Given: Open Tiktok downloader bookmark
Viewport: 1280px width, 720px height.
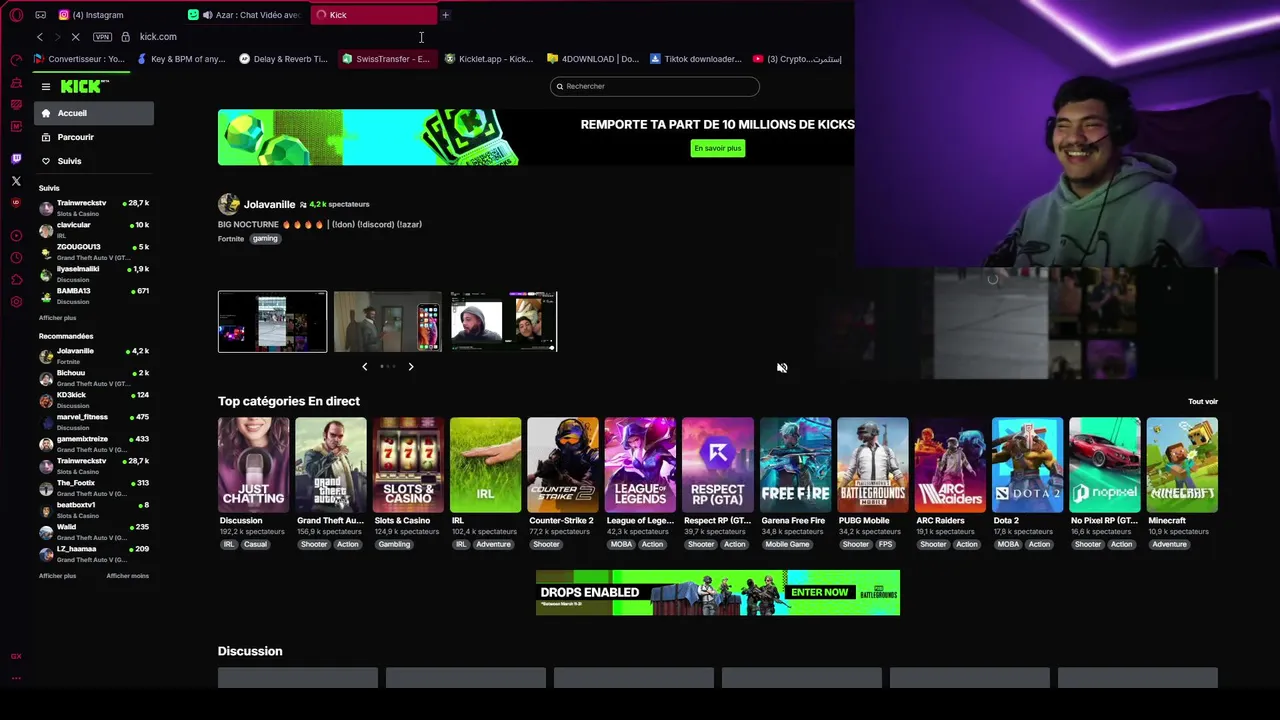Looking at the screenshot, I should point(696,59).
